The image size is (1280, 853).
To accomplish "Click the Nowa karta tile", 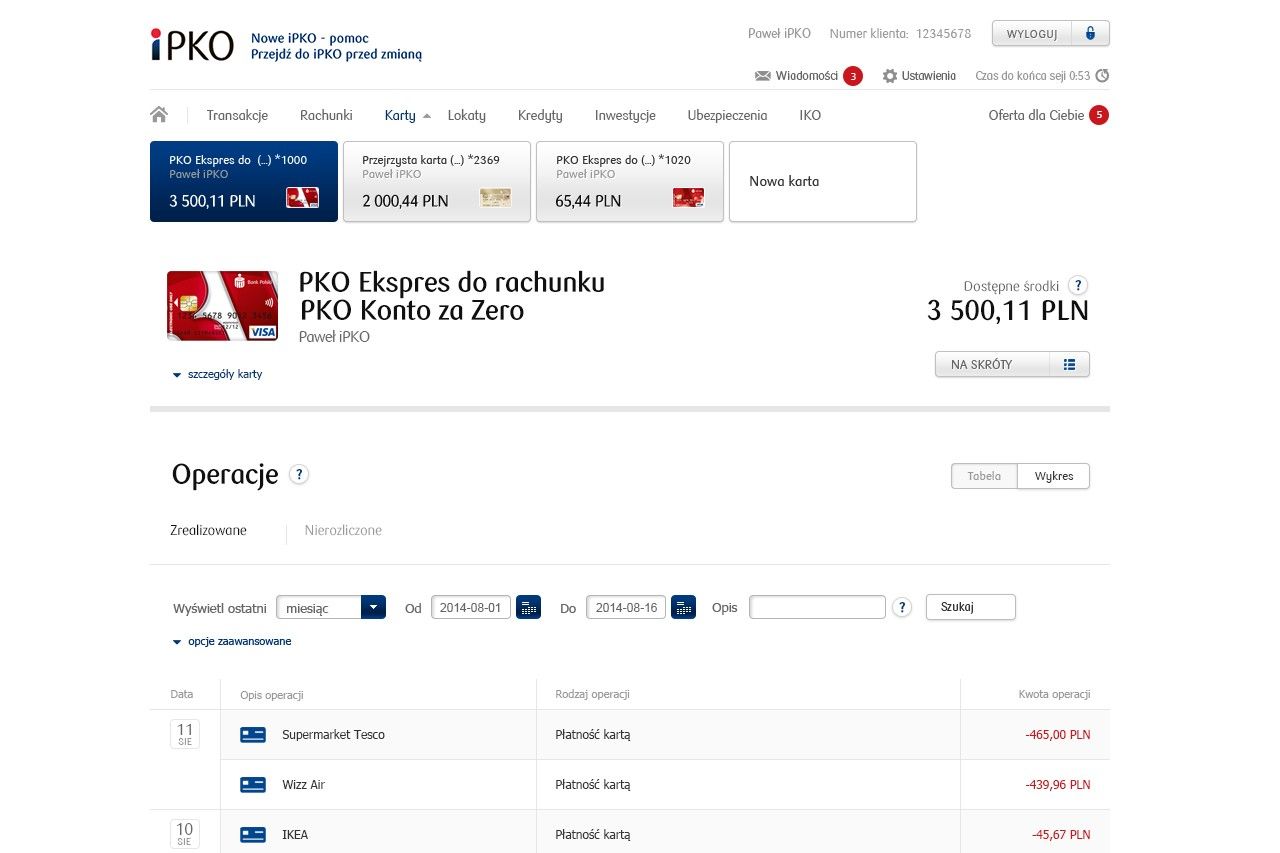I will [x=823, y=181].
